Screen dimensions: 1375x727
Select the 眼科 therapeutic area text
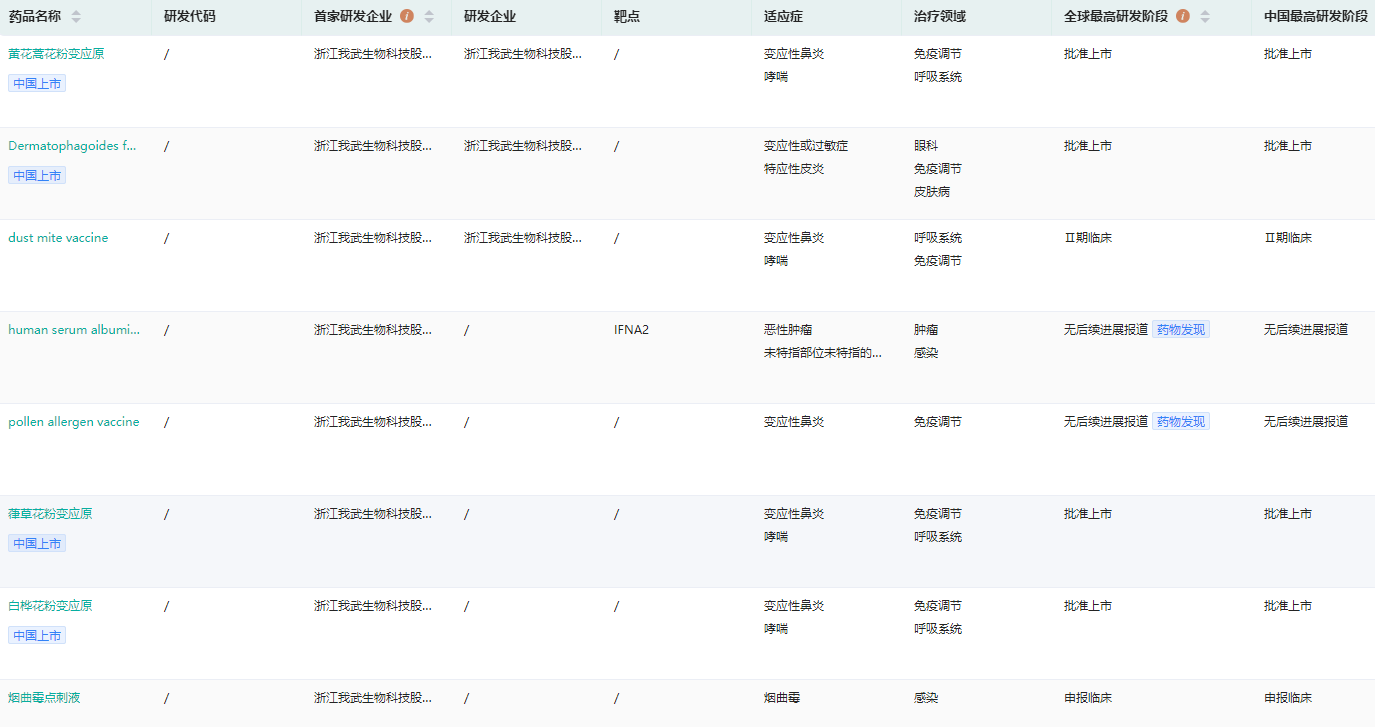pyautogui.click(x=926, y=146)
